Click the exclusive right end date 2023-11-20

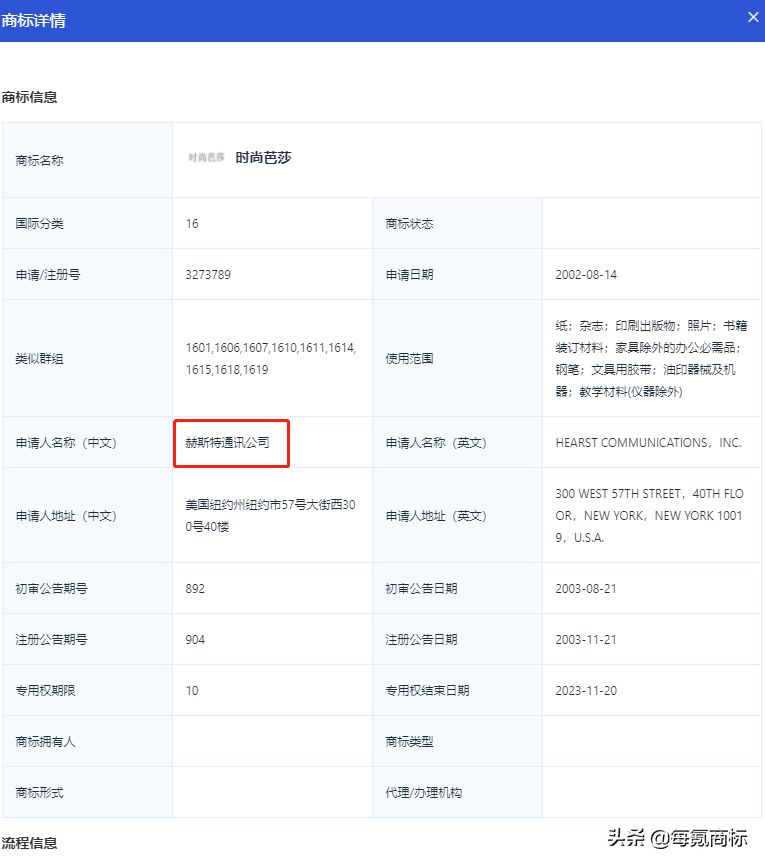[x=588, y=690]
